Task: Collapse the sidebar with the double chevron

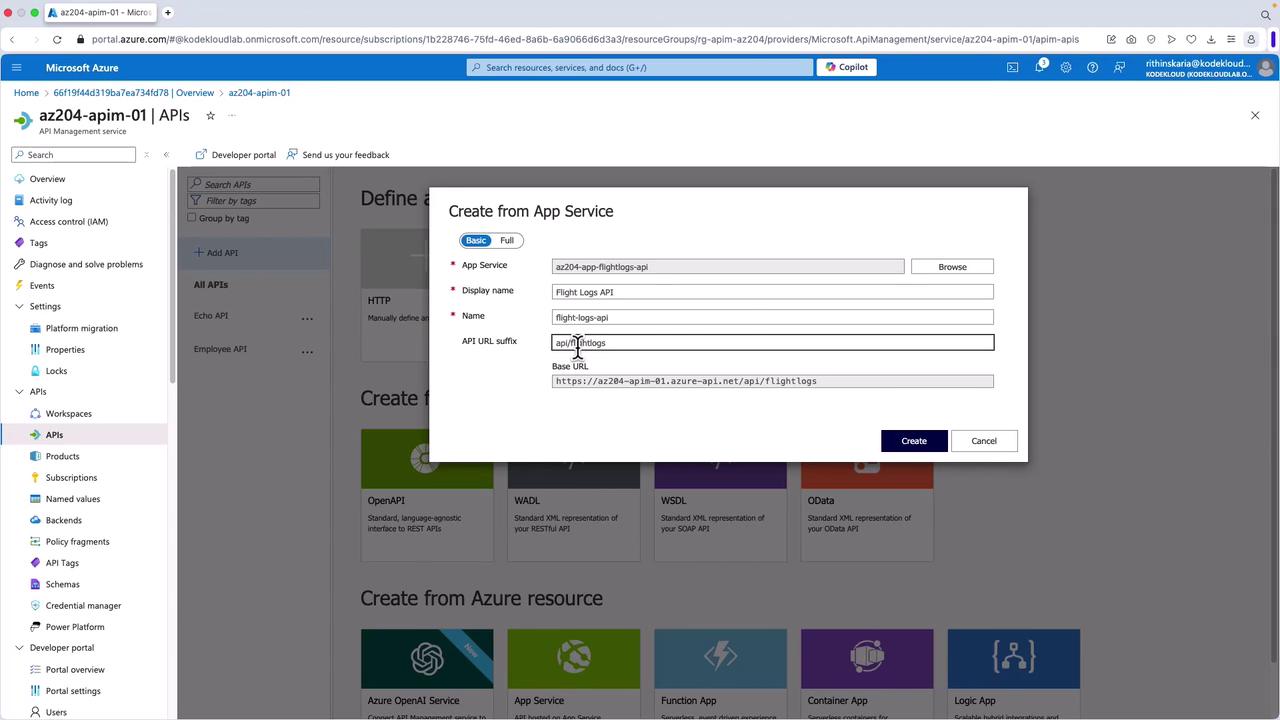Action: point(166,155)
